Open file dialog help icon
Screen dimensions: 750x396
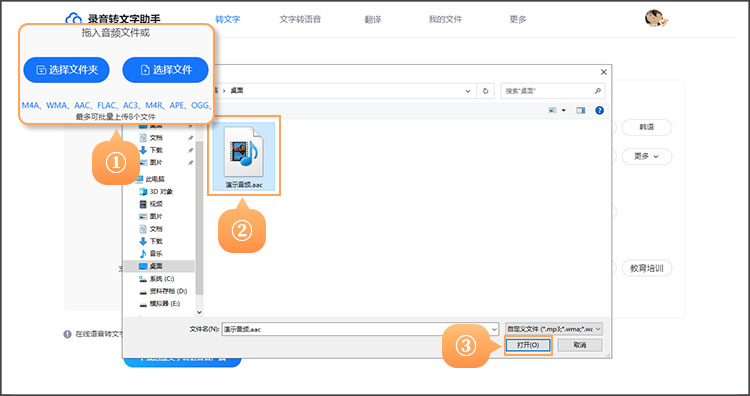(599, 110)
